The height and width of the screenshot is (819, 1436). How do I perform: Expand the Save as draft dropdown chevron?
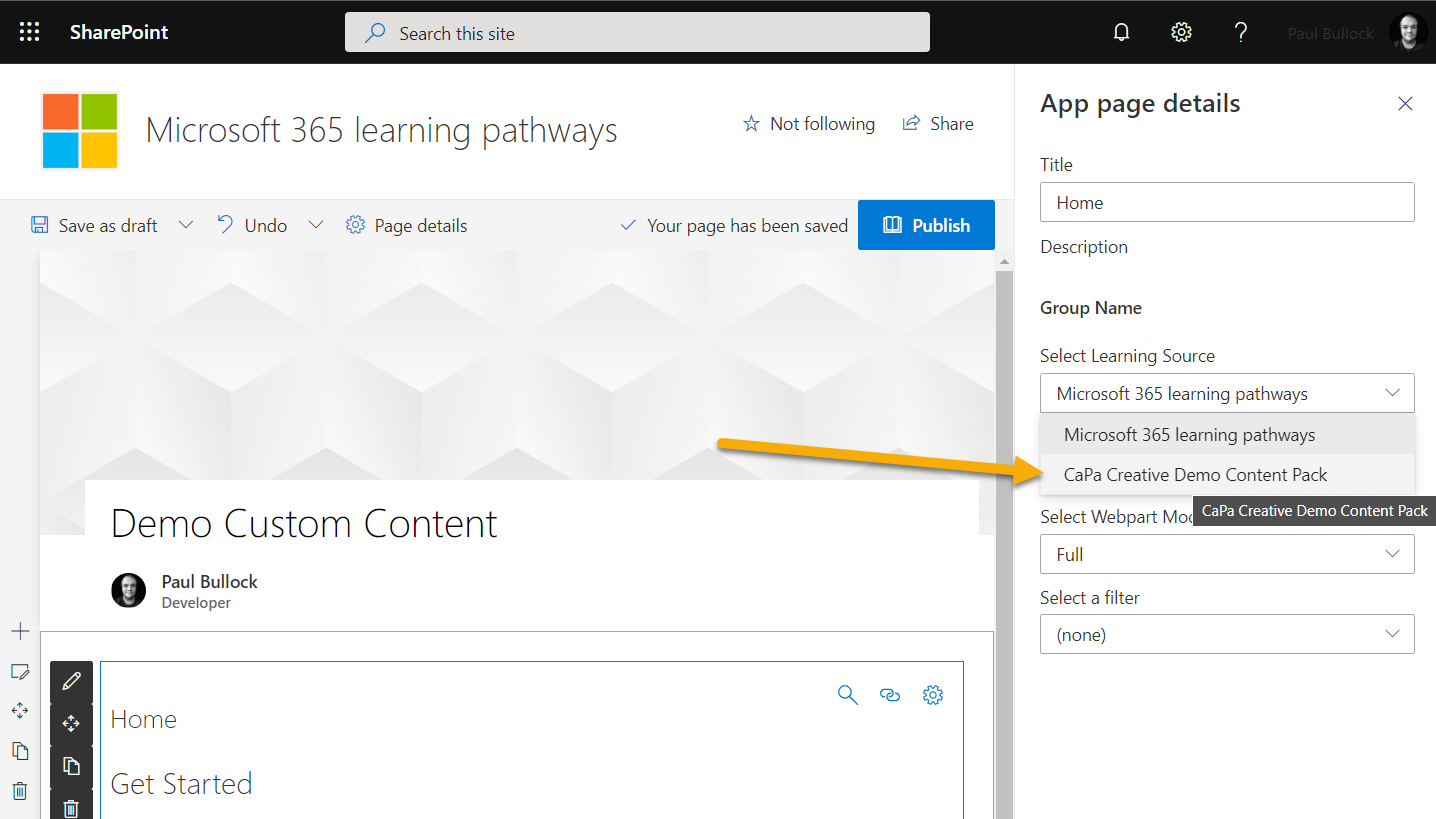[186, 225]
